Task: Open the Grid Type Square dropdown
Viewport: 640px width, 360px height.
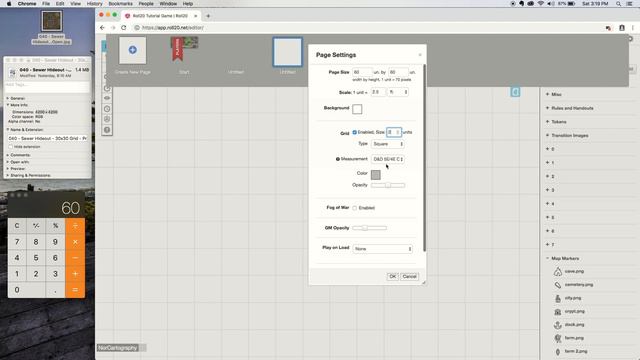Action: [388, 144]
